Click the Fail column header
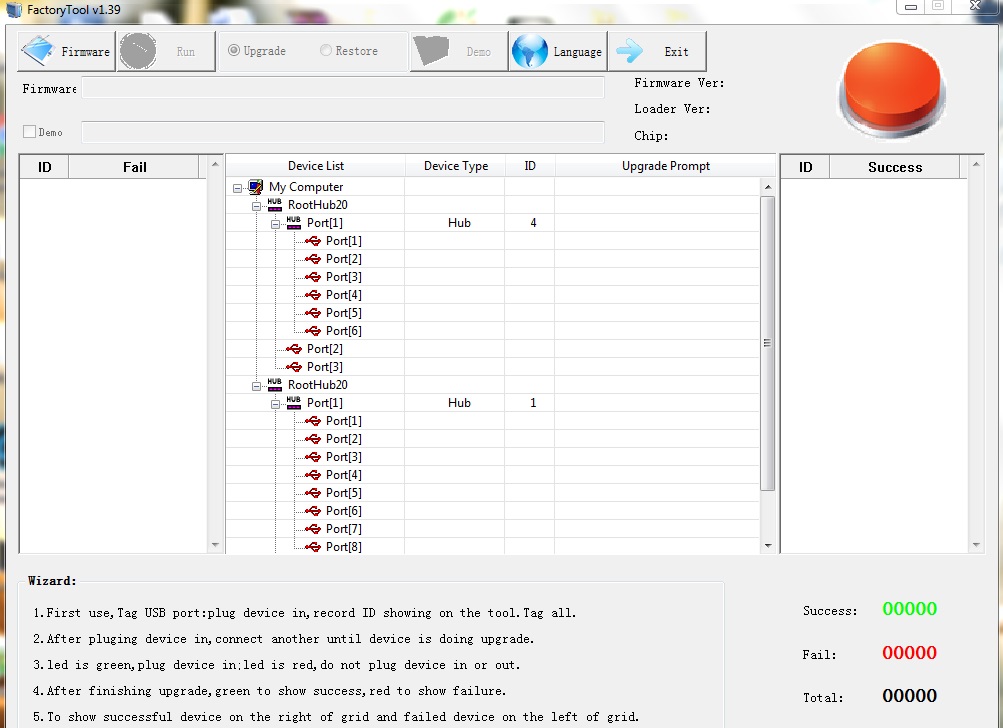This screenshot has width=1003, height=728. point(134,167)
